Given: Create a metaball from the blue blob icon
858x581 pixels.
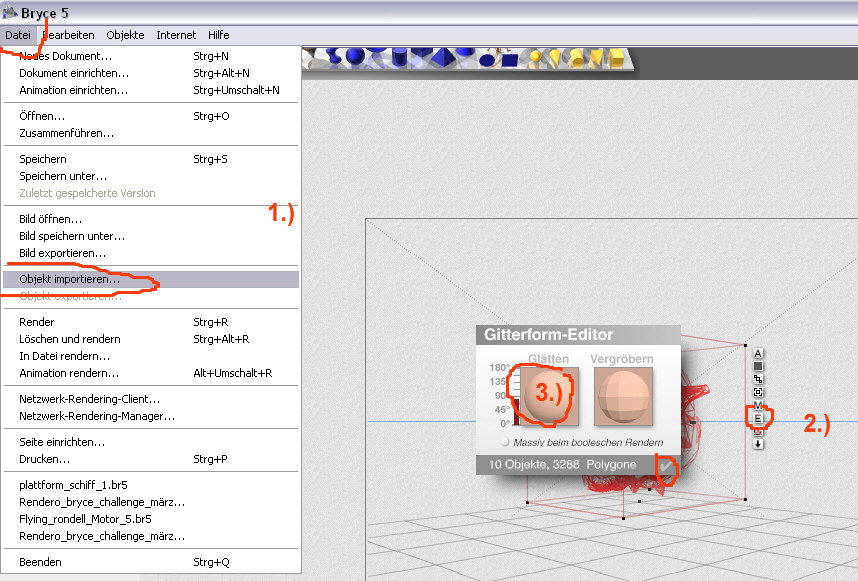Looking at the screenshot, I should [x=333, y=55].
